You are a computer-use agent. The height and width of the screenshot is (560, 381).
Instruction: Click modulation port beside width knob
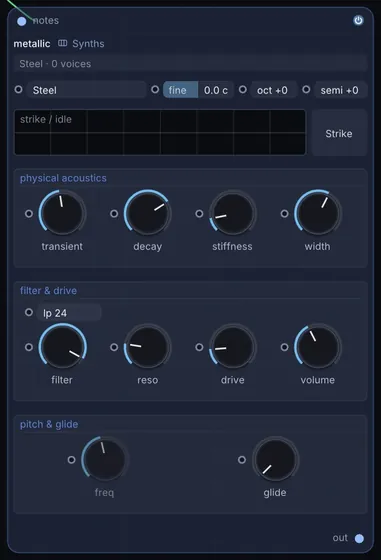tap(284, 214)
